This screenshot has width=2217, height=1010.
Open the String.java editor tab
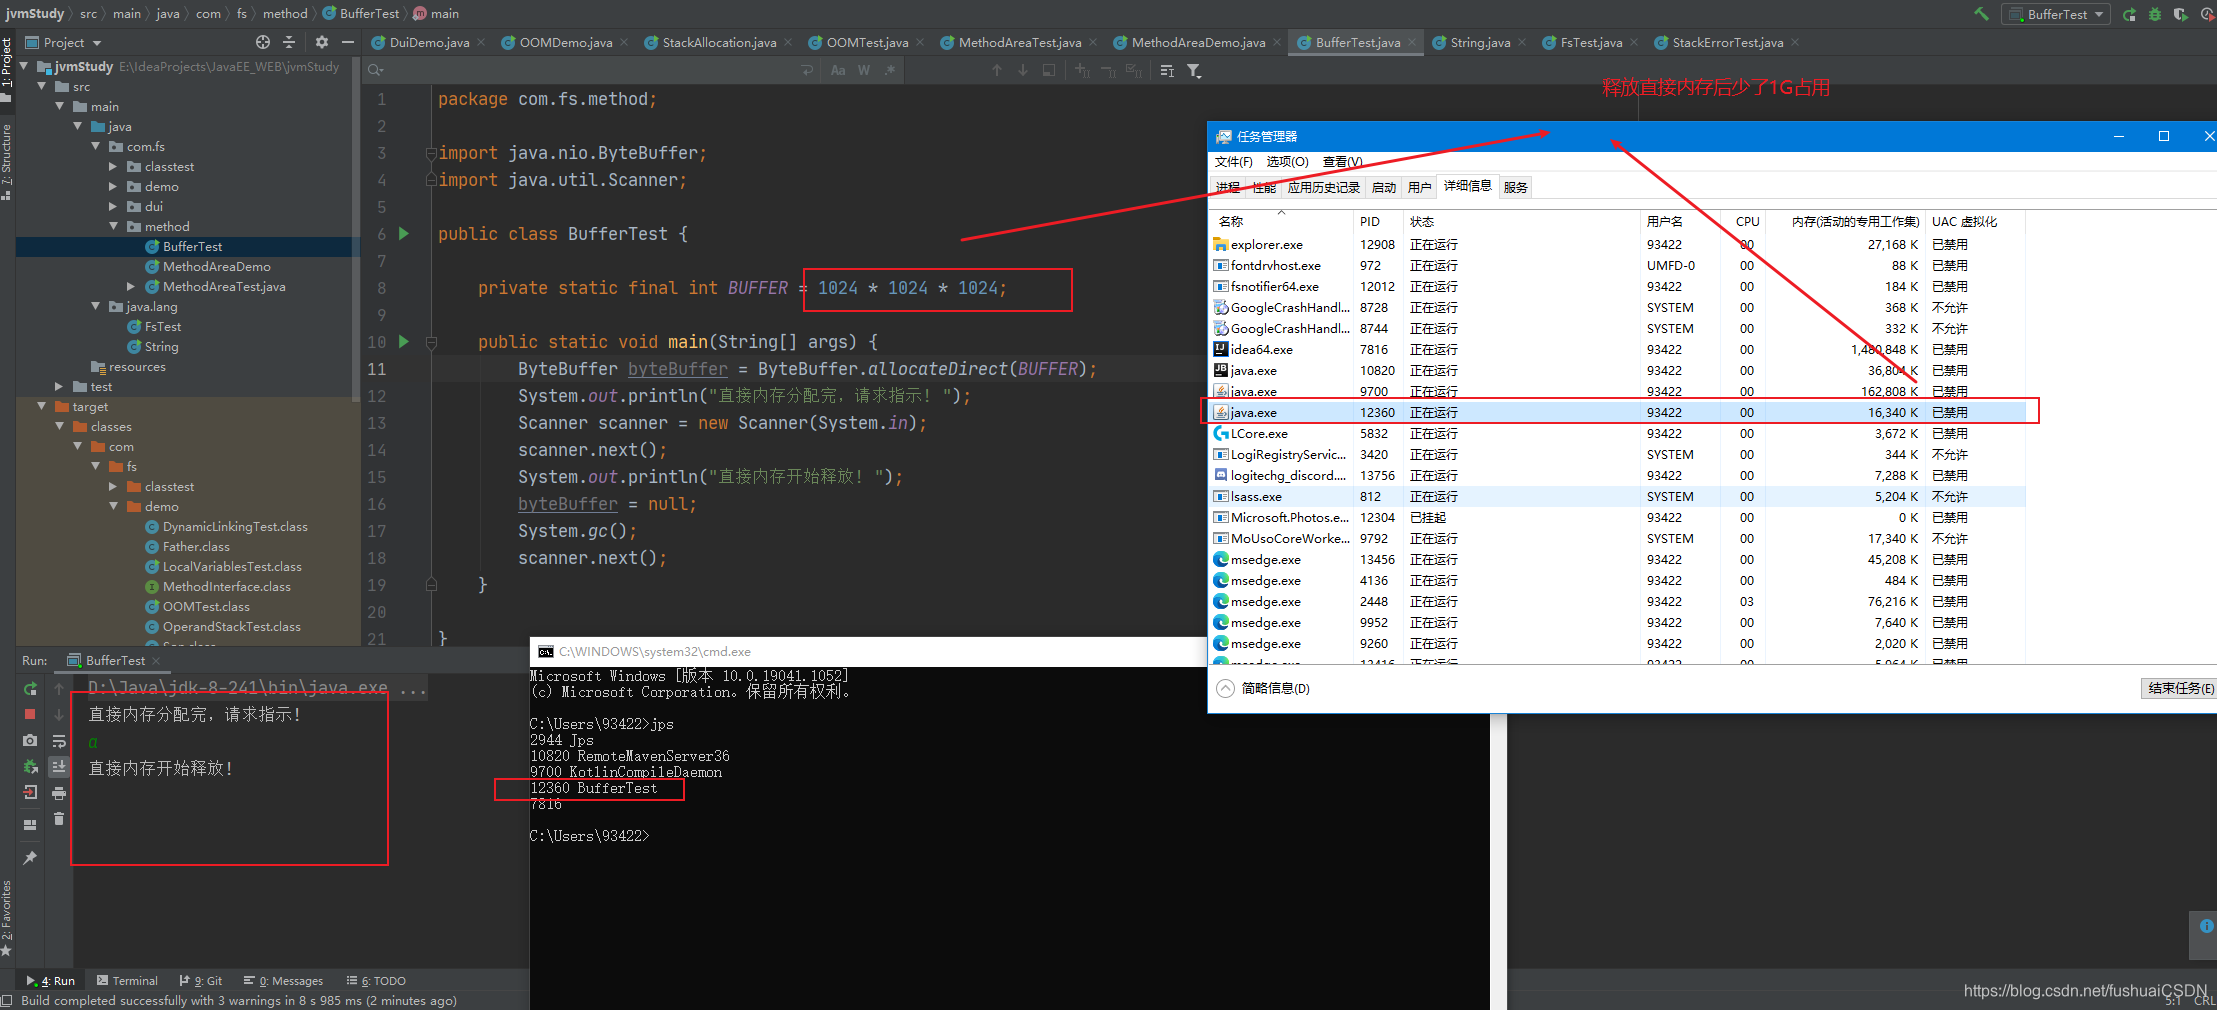[1480, 42]
